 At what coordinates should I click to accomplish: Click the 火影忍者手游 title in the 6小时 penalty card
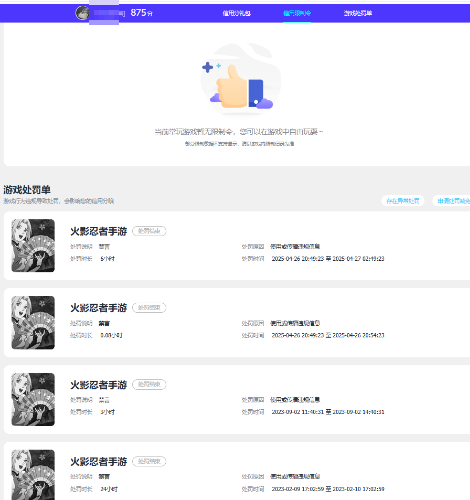pos(99,231)
